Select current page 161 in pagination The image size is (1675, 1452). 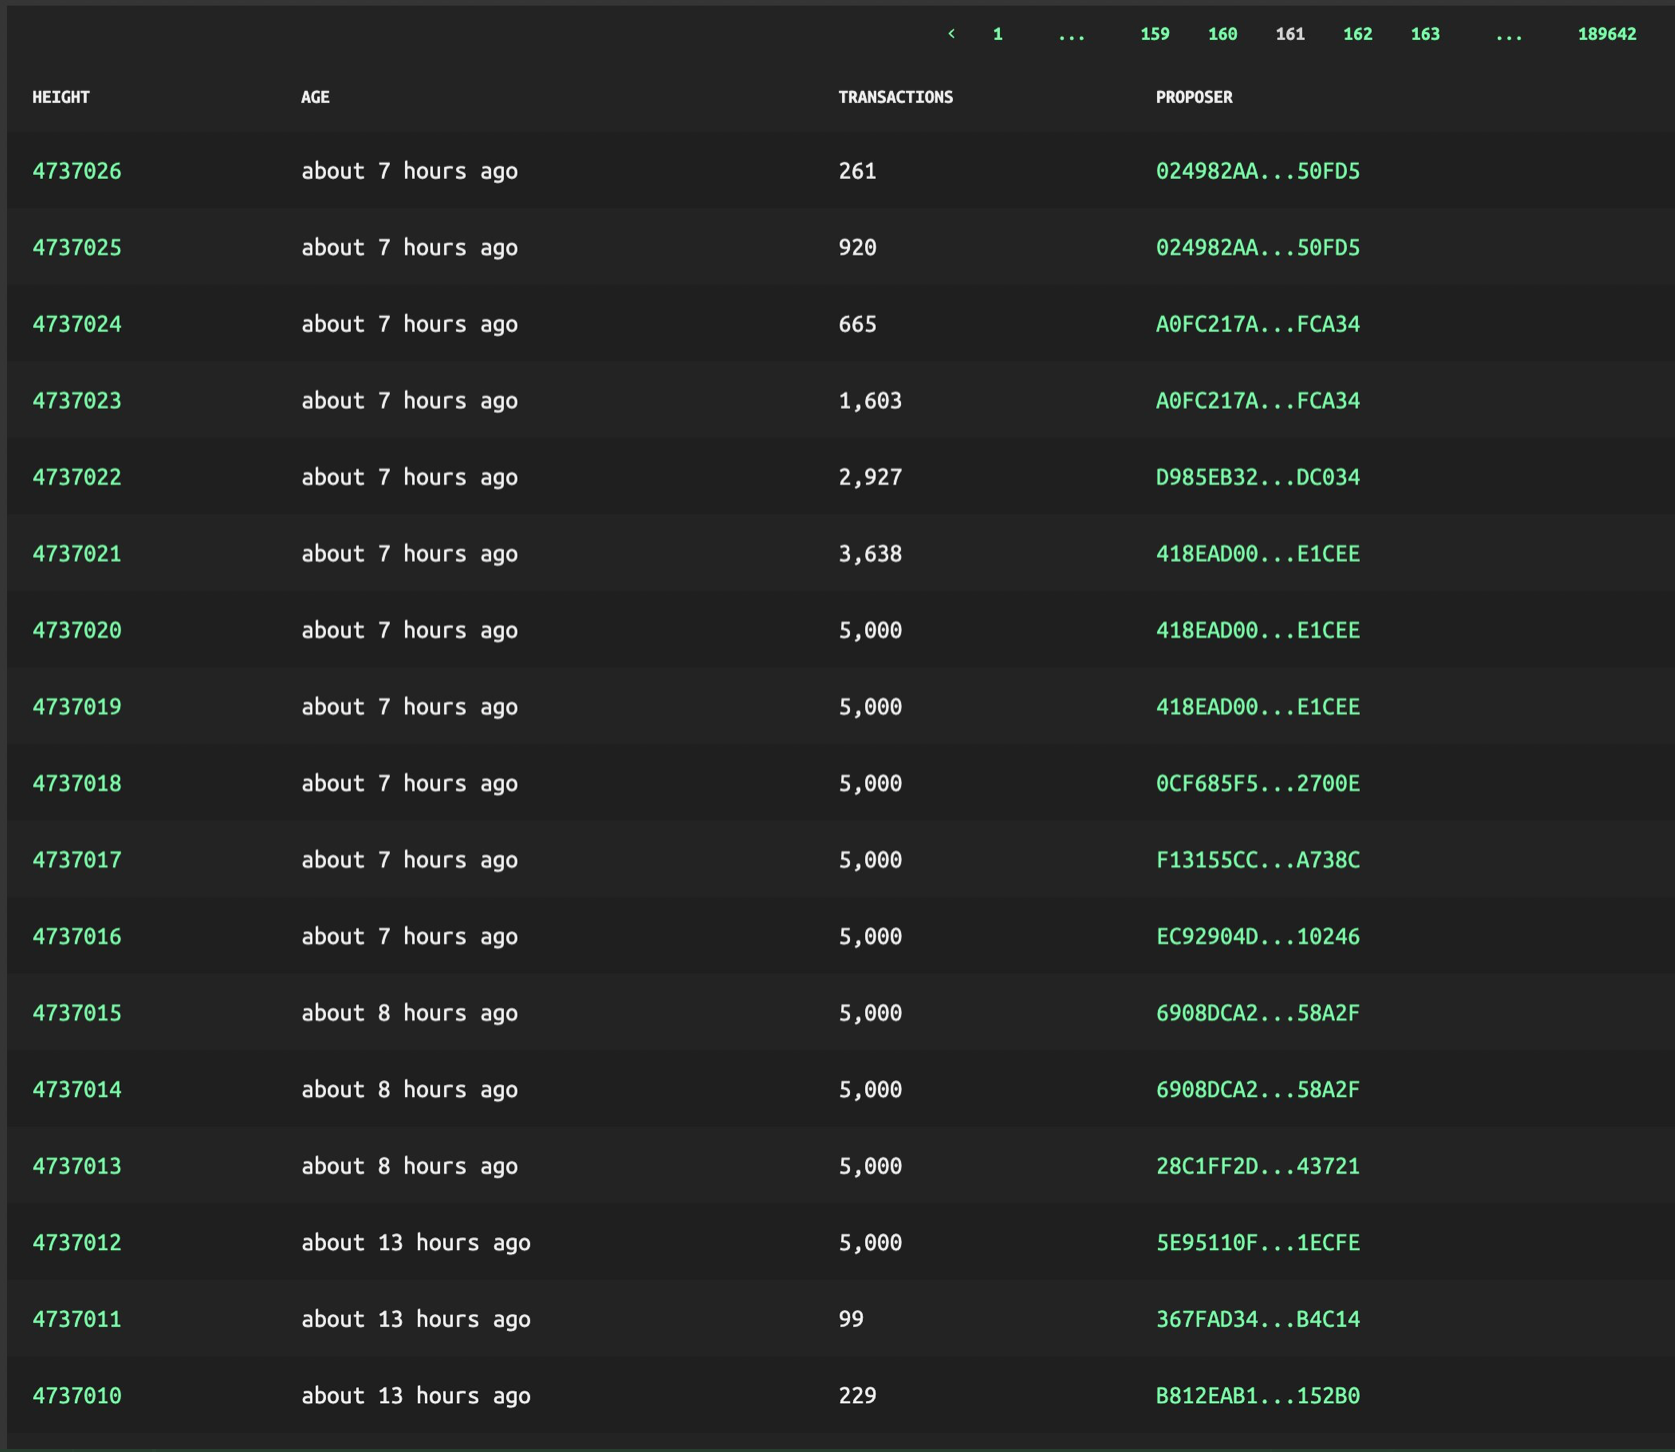[1290, 34]
